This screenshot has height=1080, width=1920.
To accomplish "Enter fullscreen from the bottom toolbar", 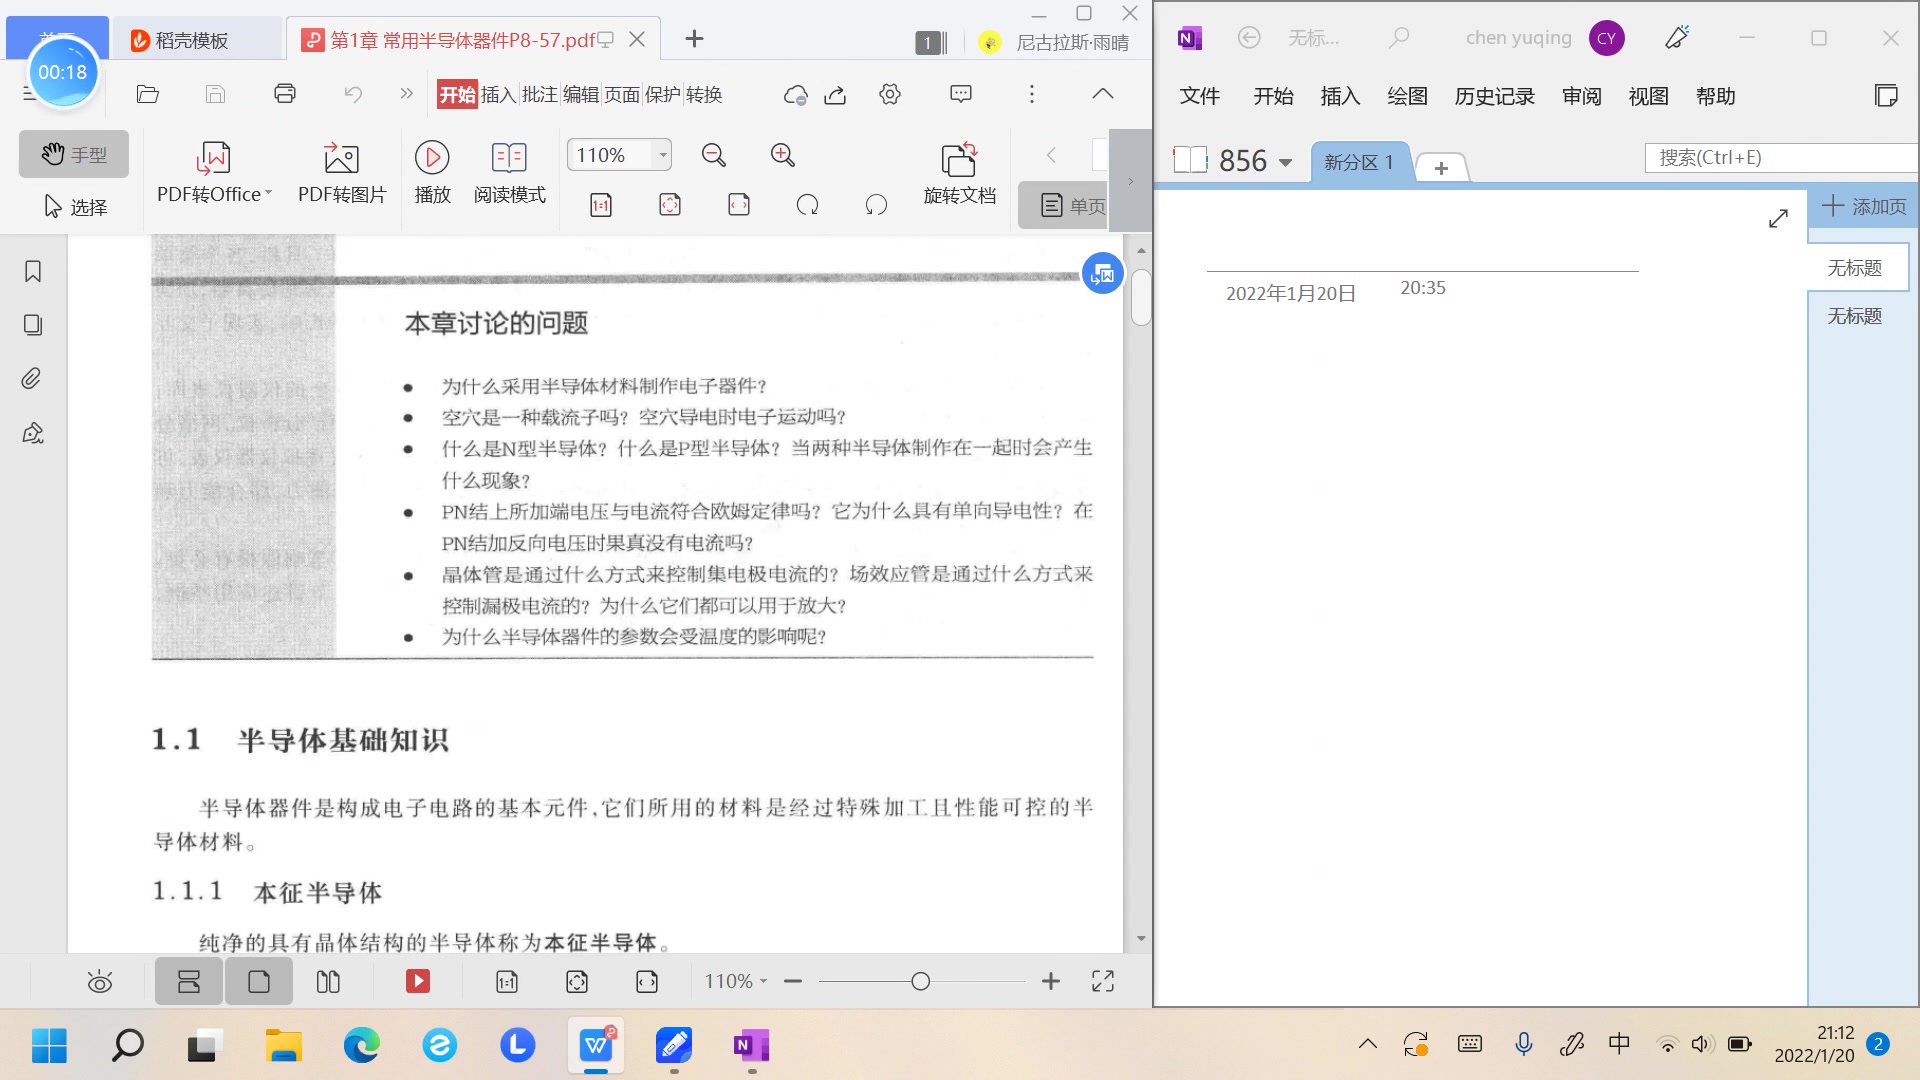I will [x=1102, y=981].
